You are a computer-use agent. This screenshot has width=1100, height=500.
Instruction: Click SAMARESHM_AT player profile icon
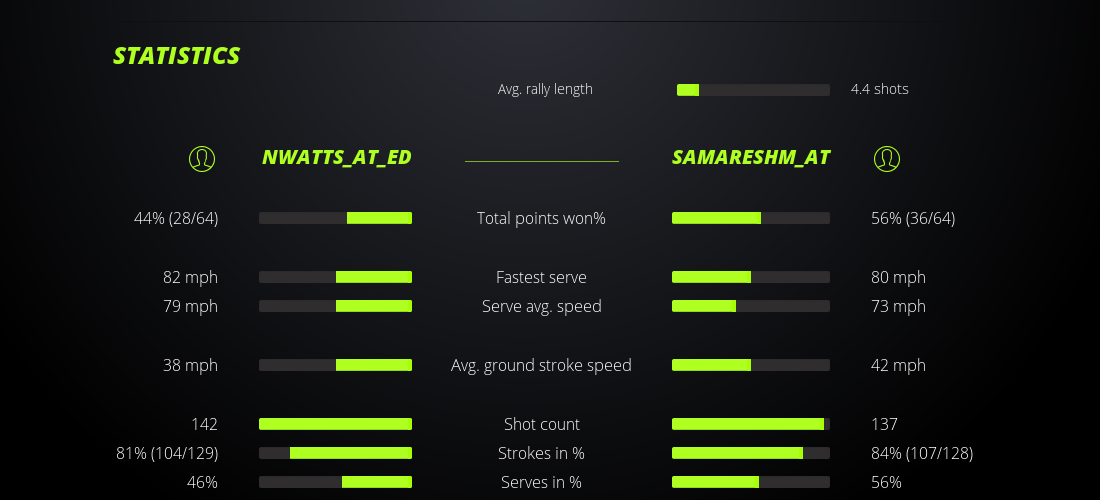point(887,158)
